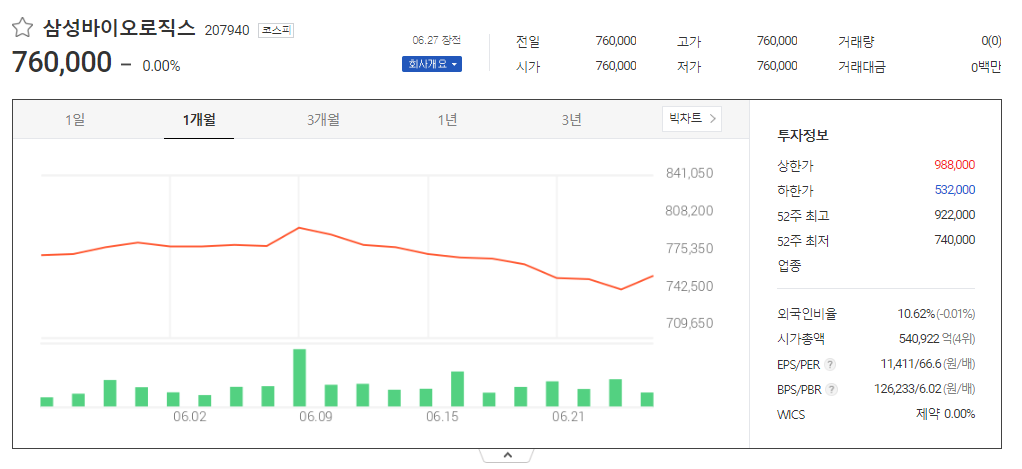Click the 업종 label
1022x469 pixels.
coord(789,266)
